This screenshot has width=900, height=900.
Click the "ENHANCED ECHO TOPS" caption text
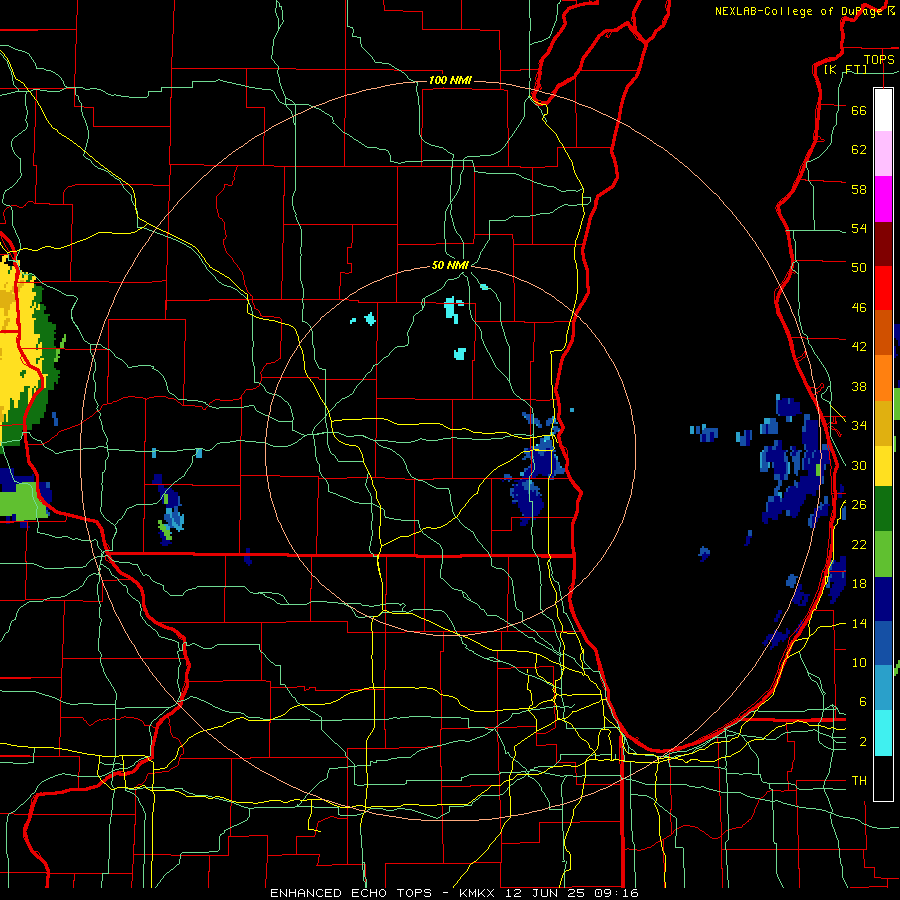[x=351, y=893]
